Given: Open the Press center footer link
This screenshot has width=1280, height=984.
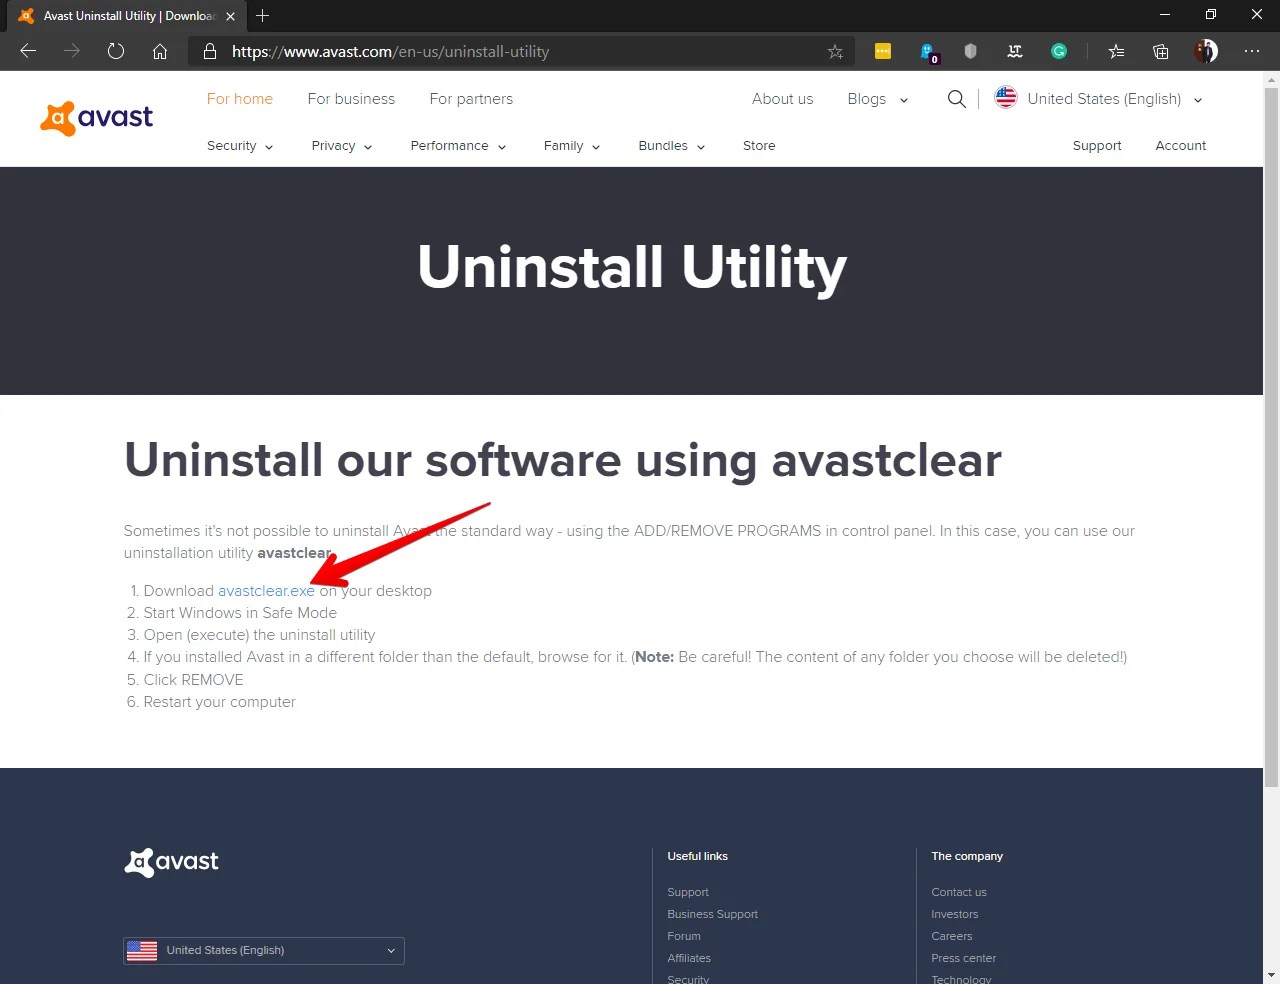Looking at the screenshot, I should [x=964, y=958].
